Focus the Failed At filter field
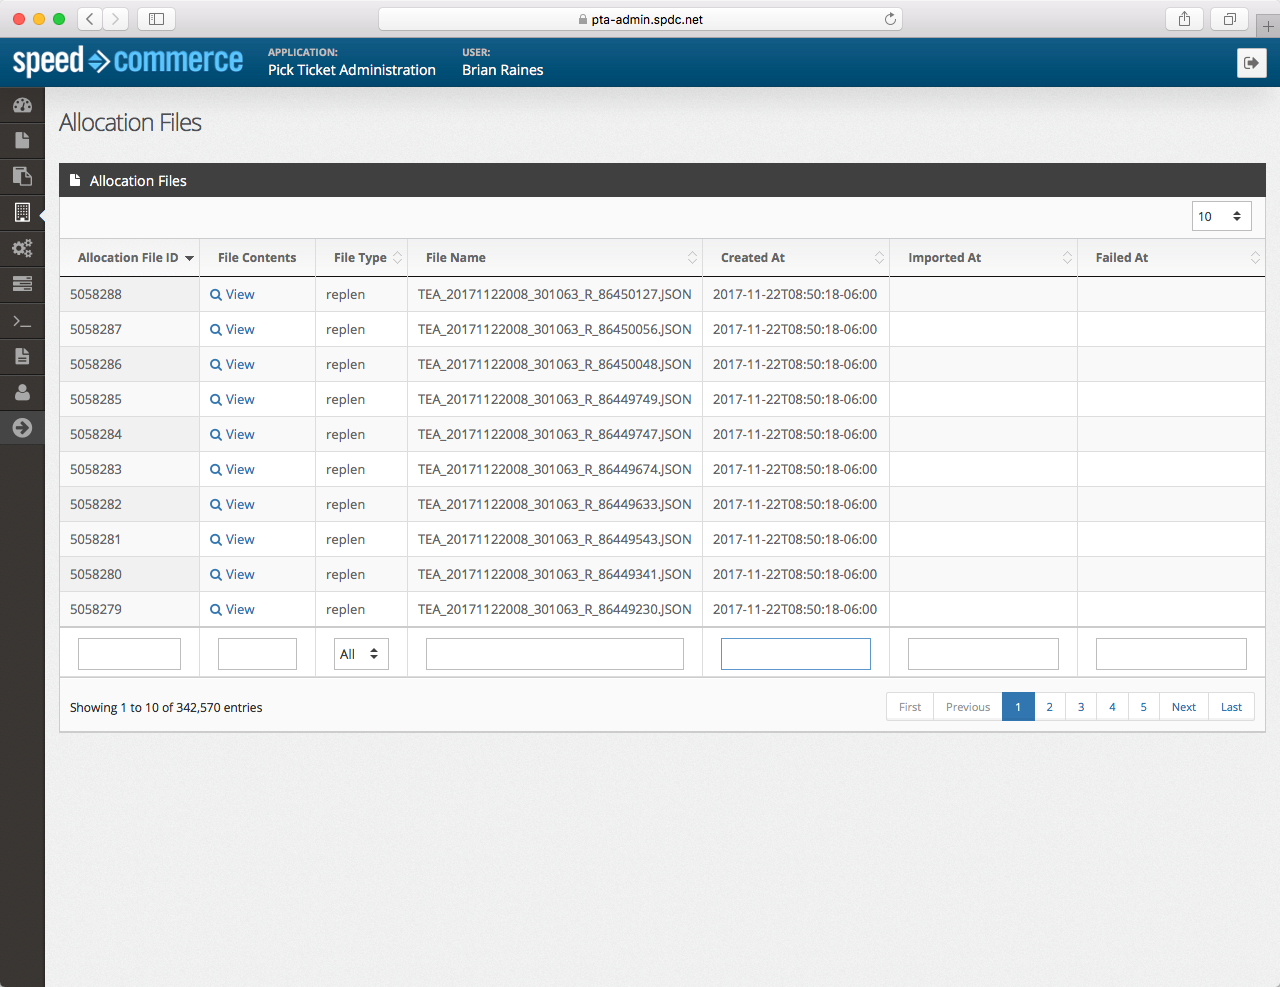This screenshot has height=987, width=1280. point(1171,654)
